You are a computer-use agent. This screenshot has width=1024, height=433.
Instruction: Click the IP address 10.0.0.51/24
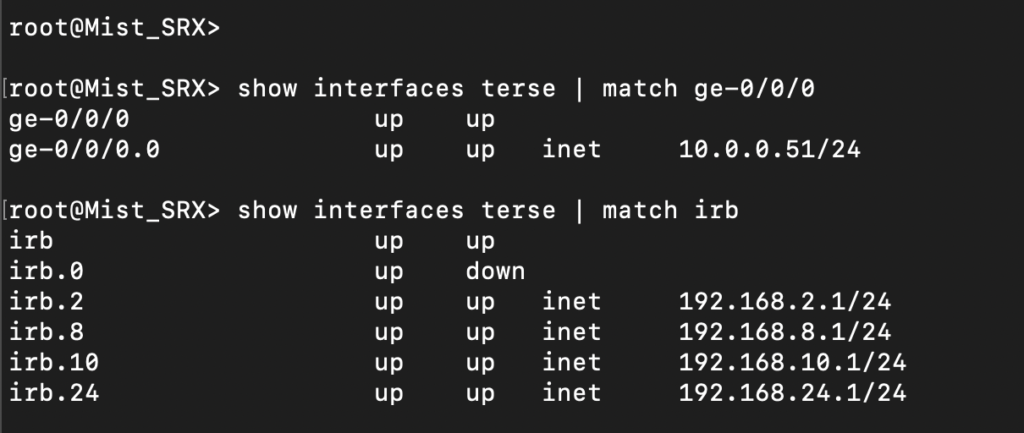[x=769, y=150]
